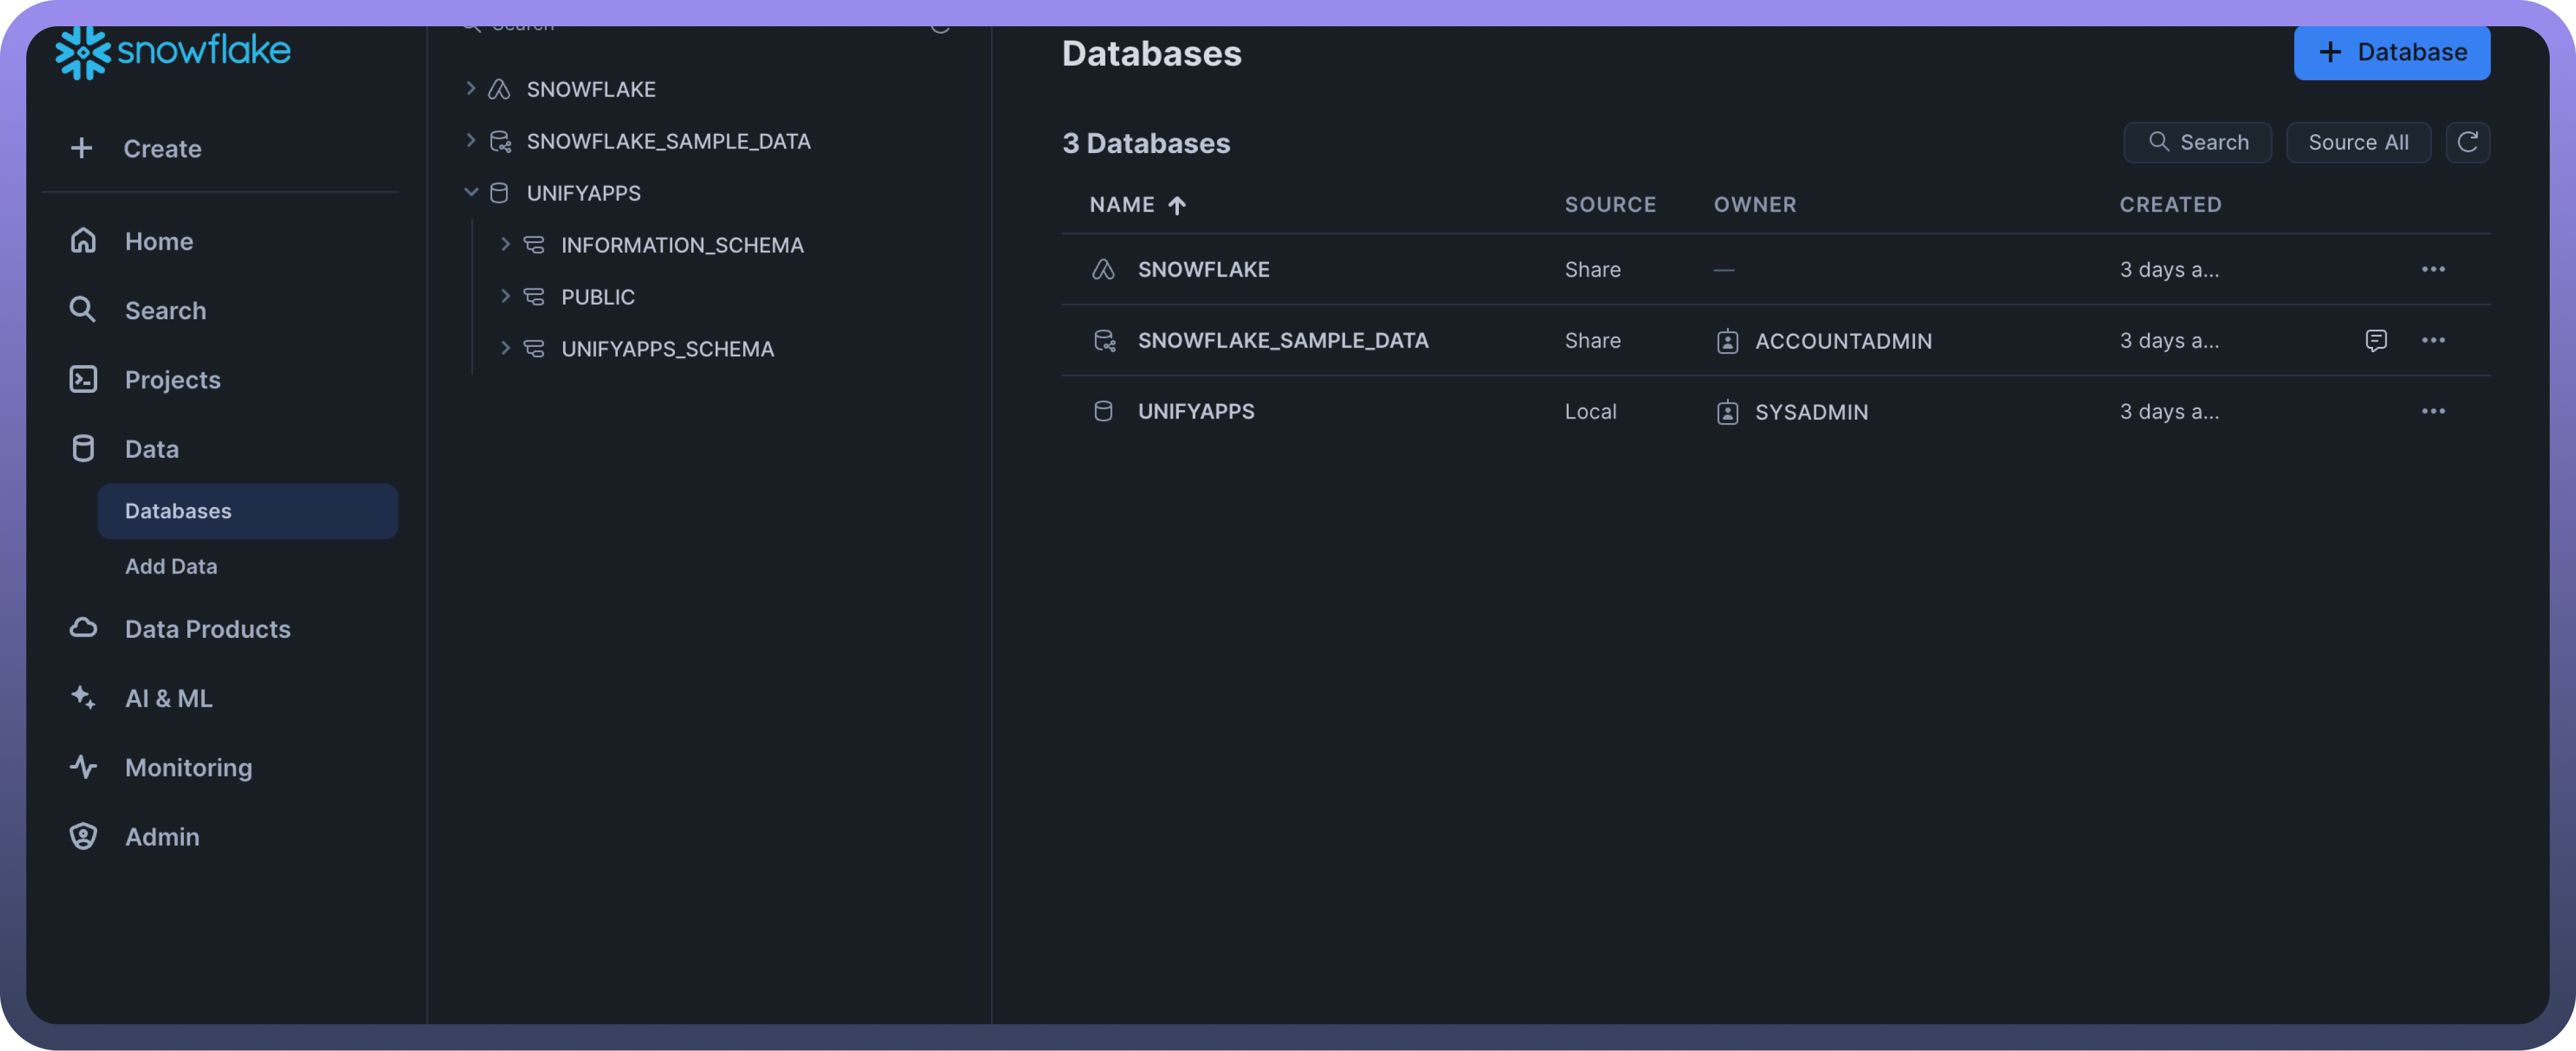Click the Home house icon in sidebar
The height and width of the screenshot is (1051, 2576).
point(83,241)
